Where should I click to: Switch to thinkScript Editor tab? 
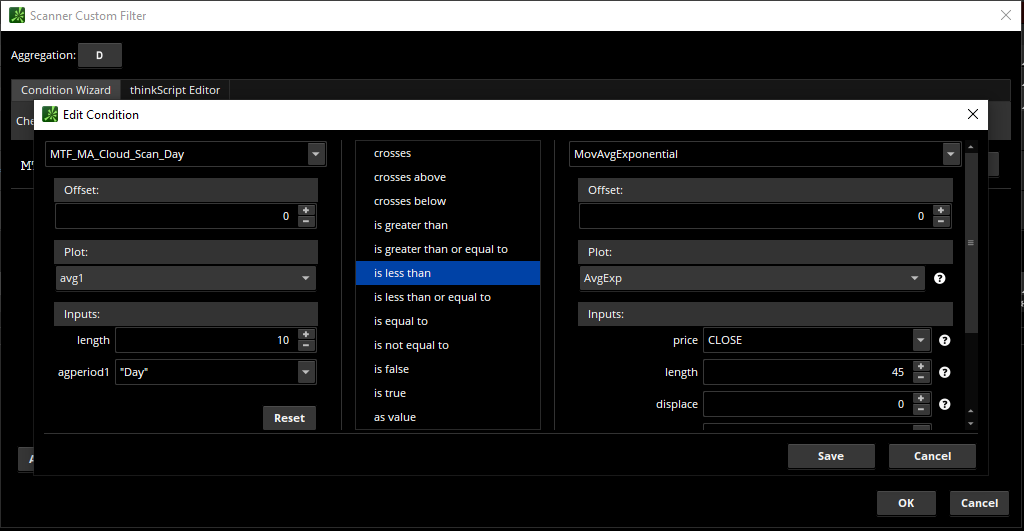point(176,90)
